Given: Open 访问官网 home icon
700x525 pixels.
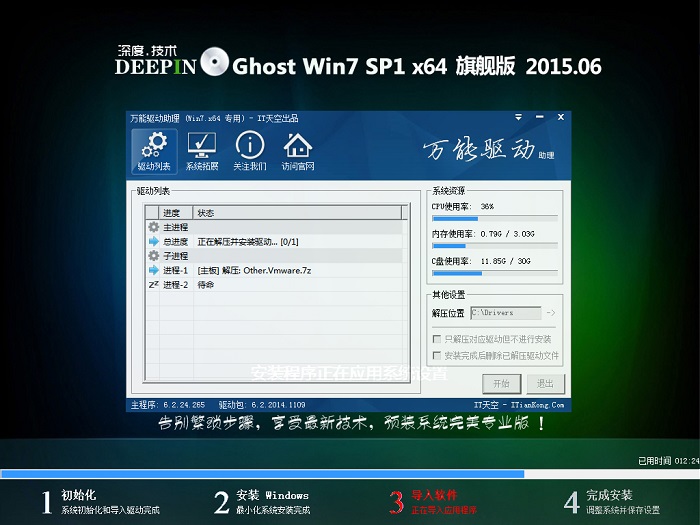Looking at the screenshot, I should 298,151.
